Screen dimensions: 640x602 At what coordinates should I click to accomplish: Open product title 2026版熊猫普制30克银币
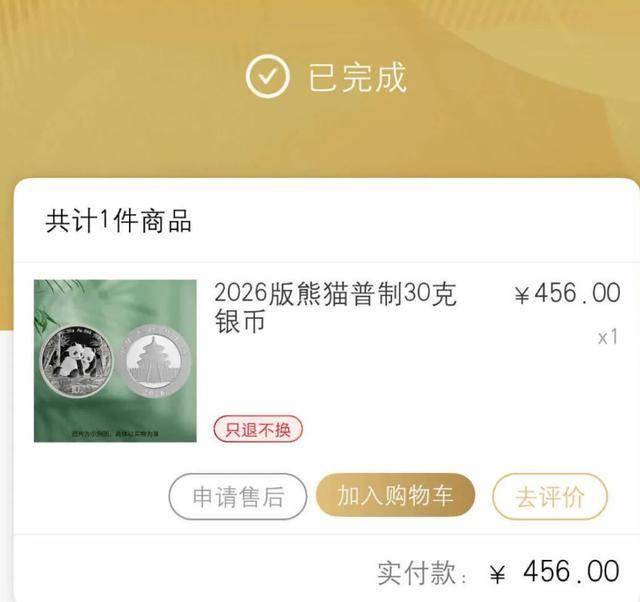point(335,307)
